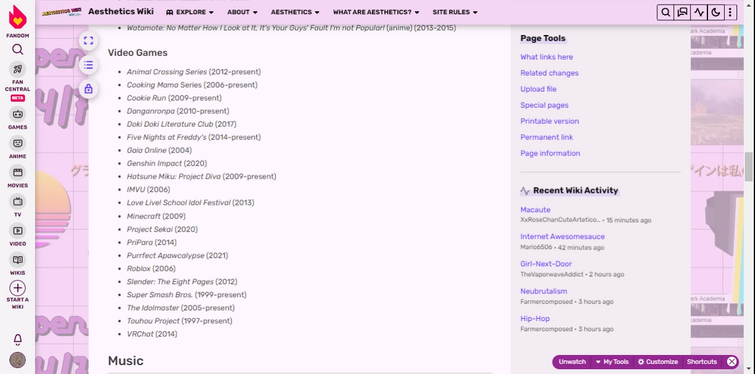Click the Project Sekai (2020) entry

162,230
